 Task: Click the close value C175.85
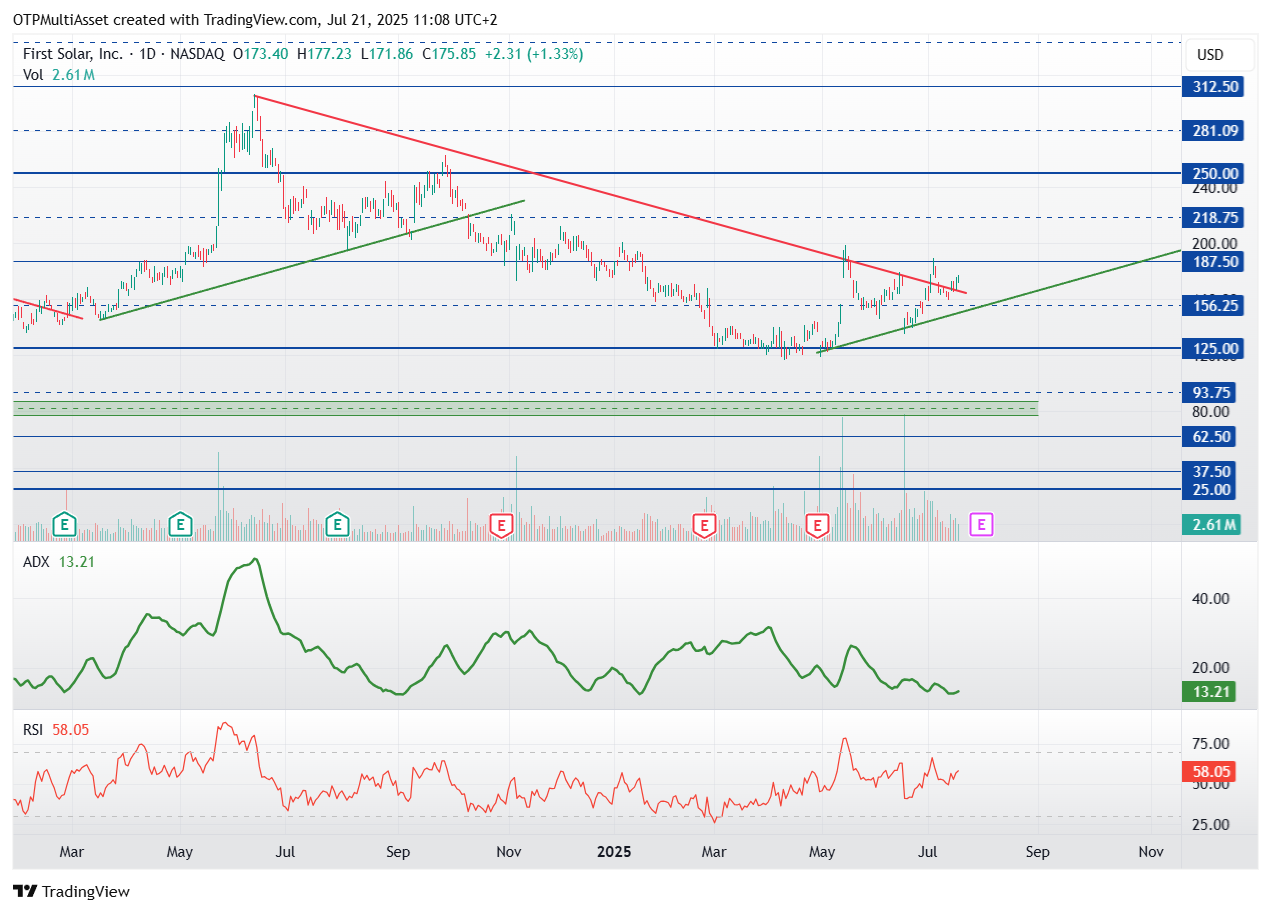[450, 54]
